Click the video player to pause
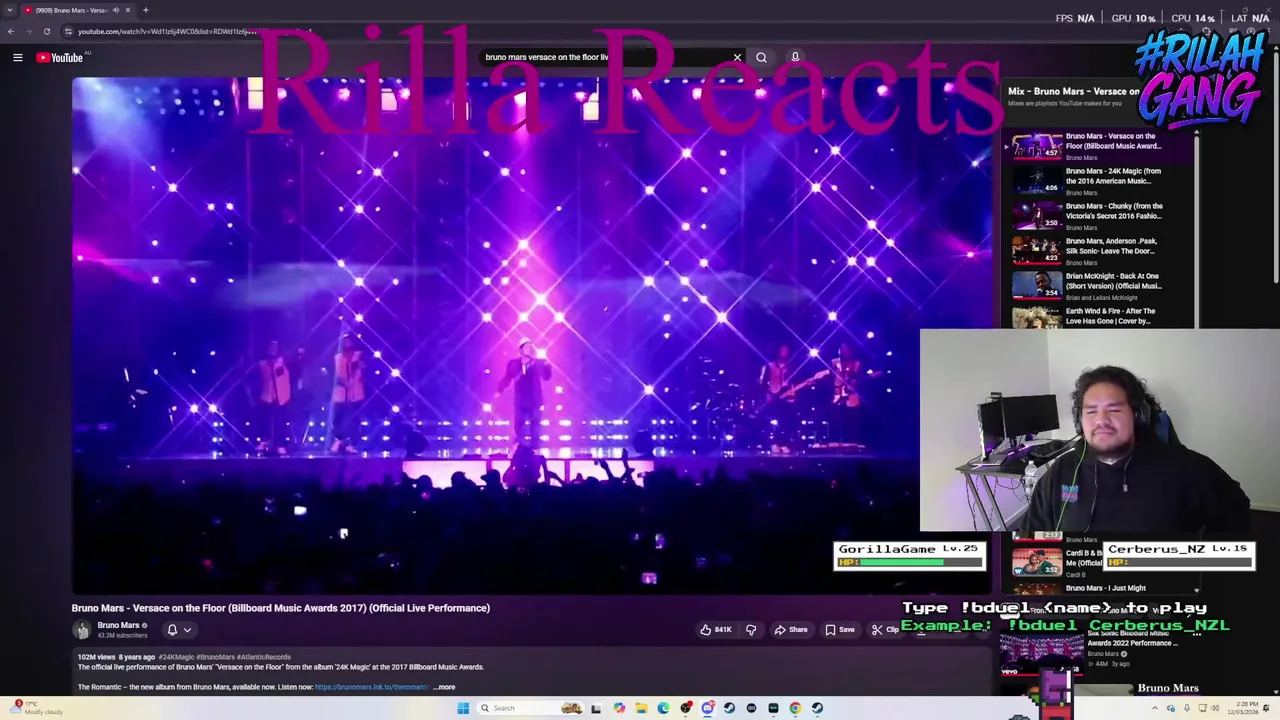 click(530, 335)
